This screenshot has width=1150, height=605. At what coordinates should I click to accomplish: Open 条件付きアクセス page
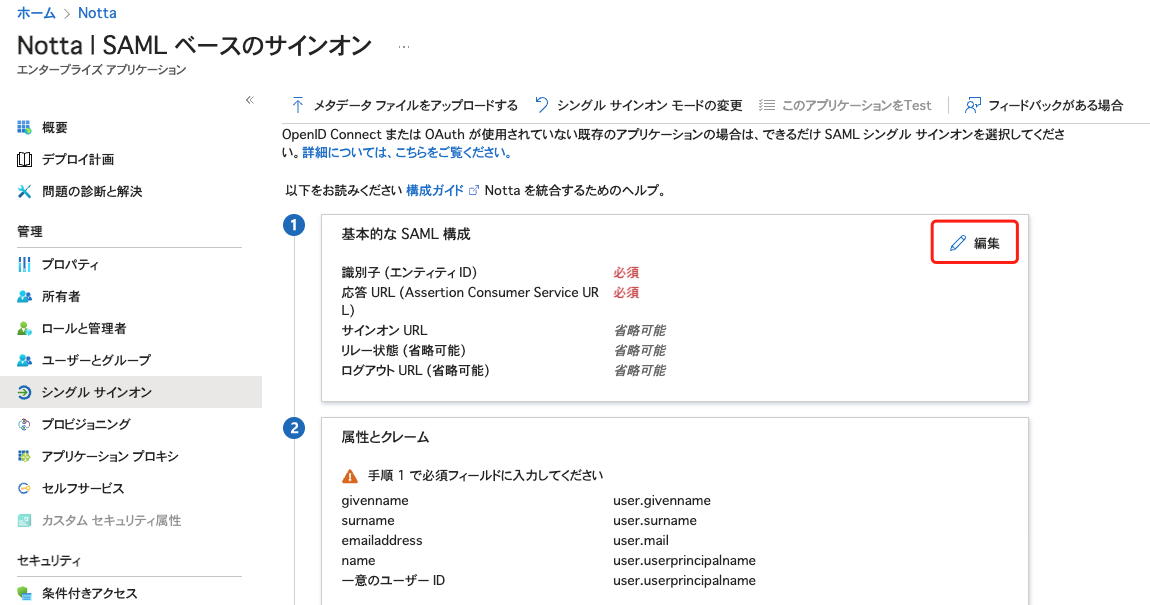click(x=89, y=593)
